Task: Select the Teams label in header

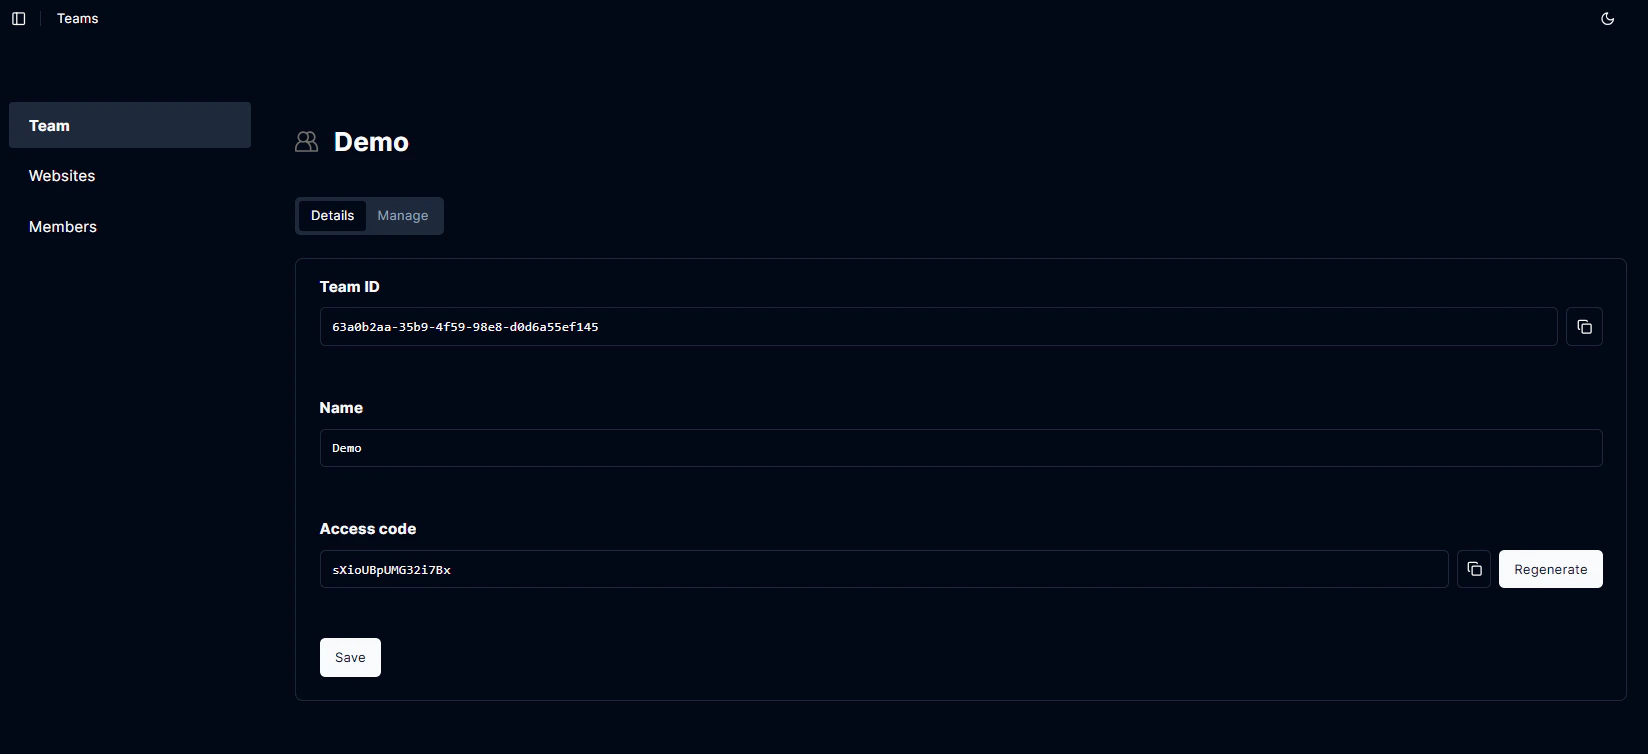Action: 77,18
